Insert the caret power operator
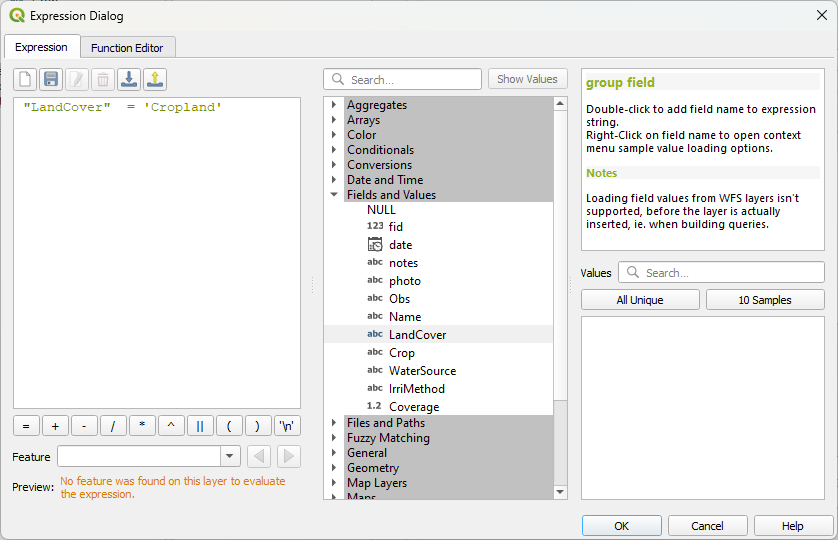 click(171, 426)
